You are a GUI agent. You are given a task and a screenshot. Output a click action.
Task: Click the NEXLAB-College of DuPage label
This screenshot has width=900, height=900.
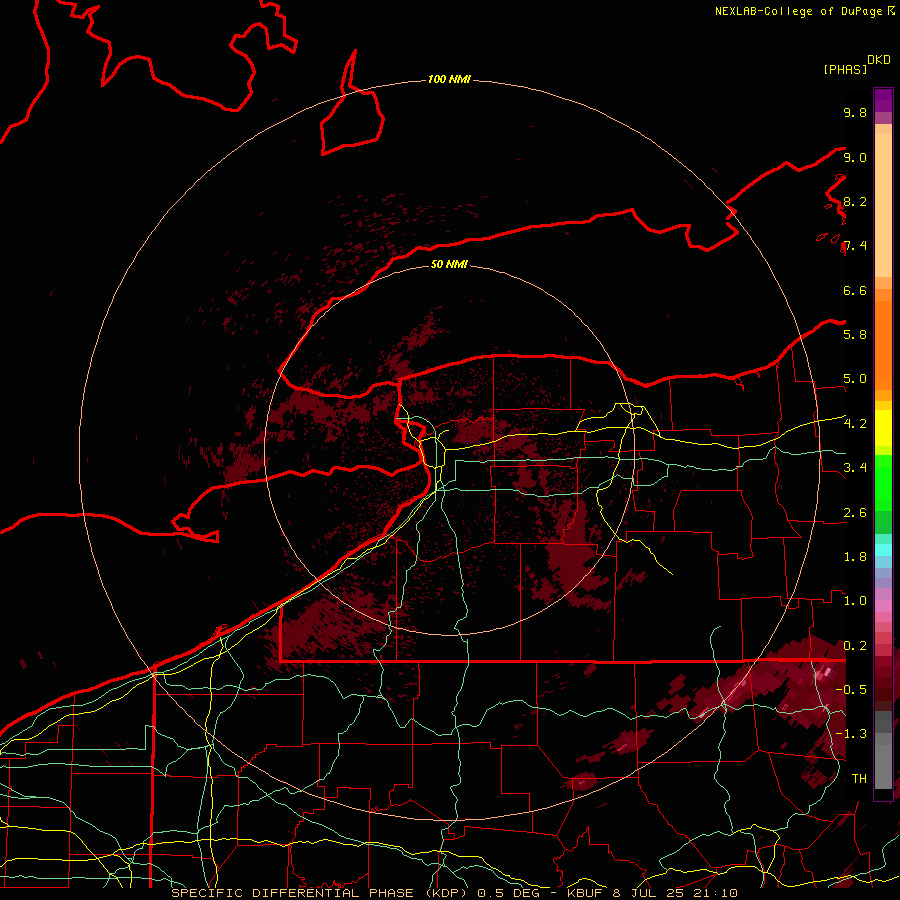799,11
